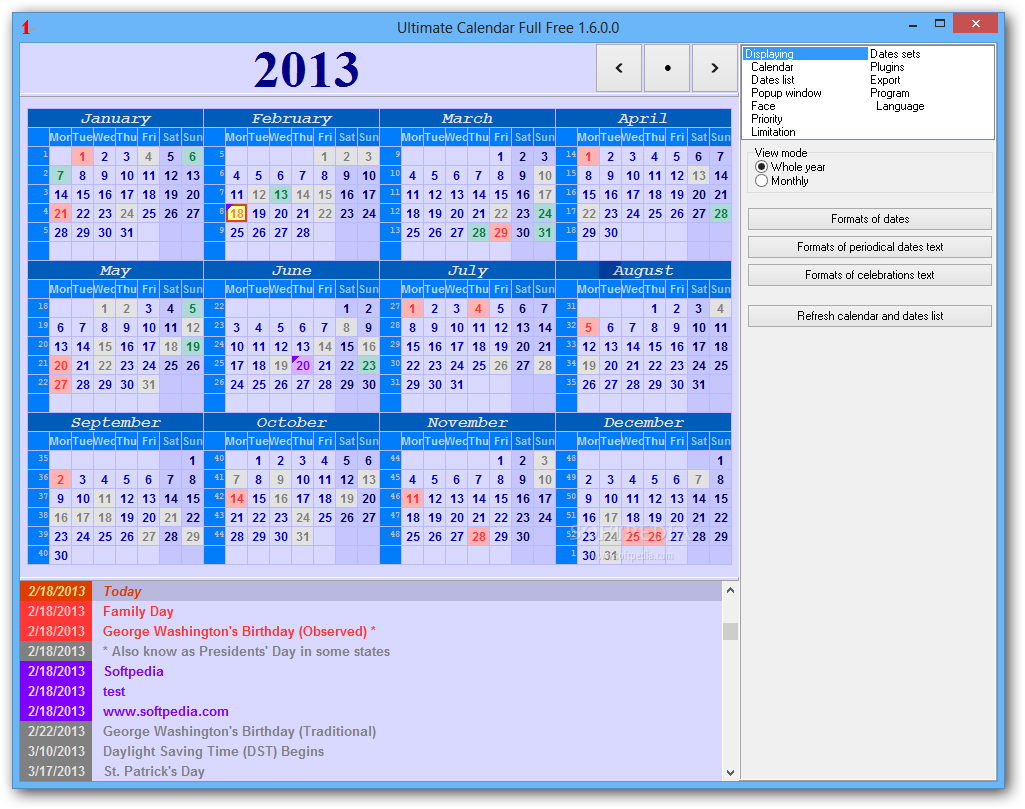Select Priority settings item
The width and height of the screenshot is (1025, 809).
point(766,119)
